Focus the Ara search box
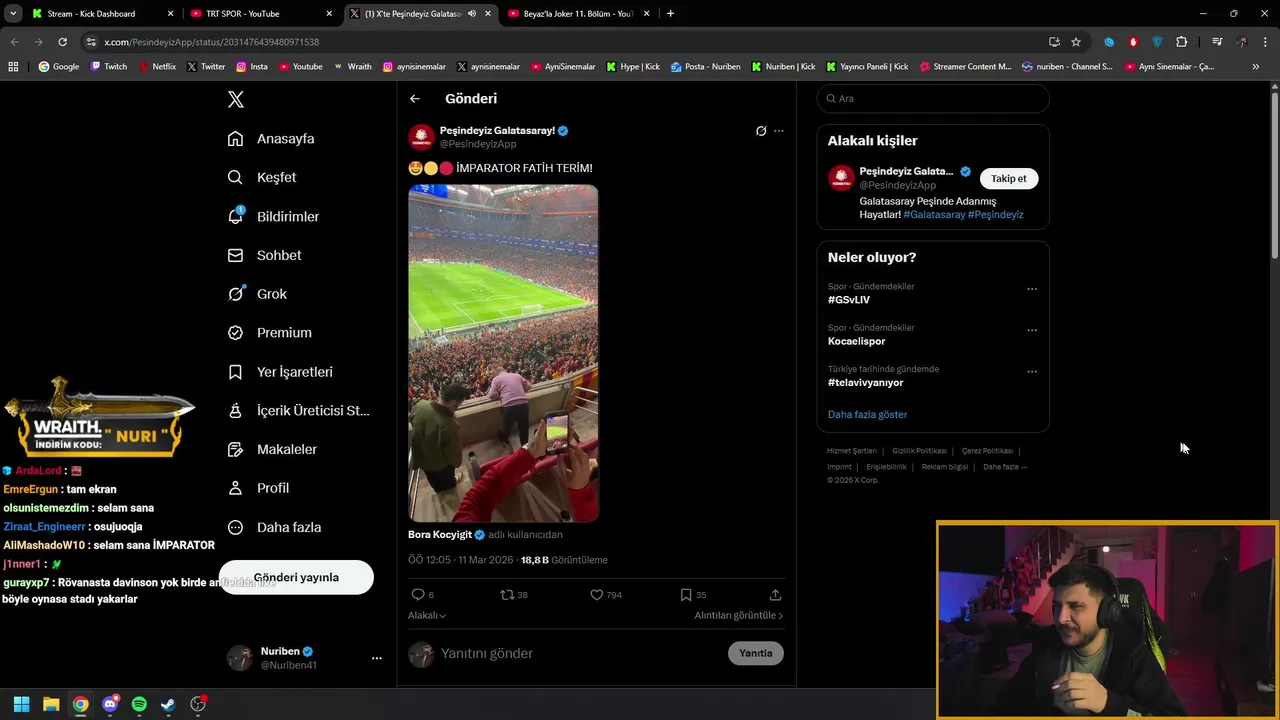This screenshot has width=1280, height=720. (x=933, y=99)
